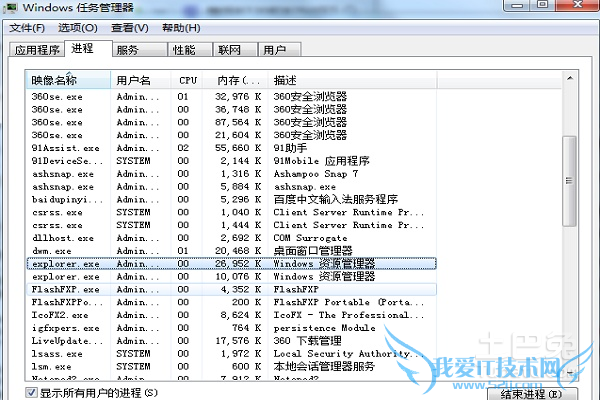Select the 360se.exe row with 32,976 K

[232, 96]
